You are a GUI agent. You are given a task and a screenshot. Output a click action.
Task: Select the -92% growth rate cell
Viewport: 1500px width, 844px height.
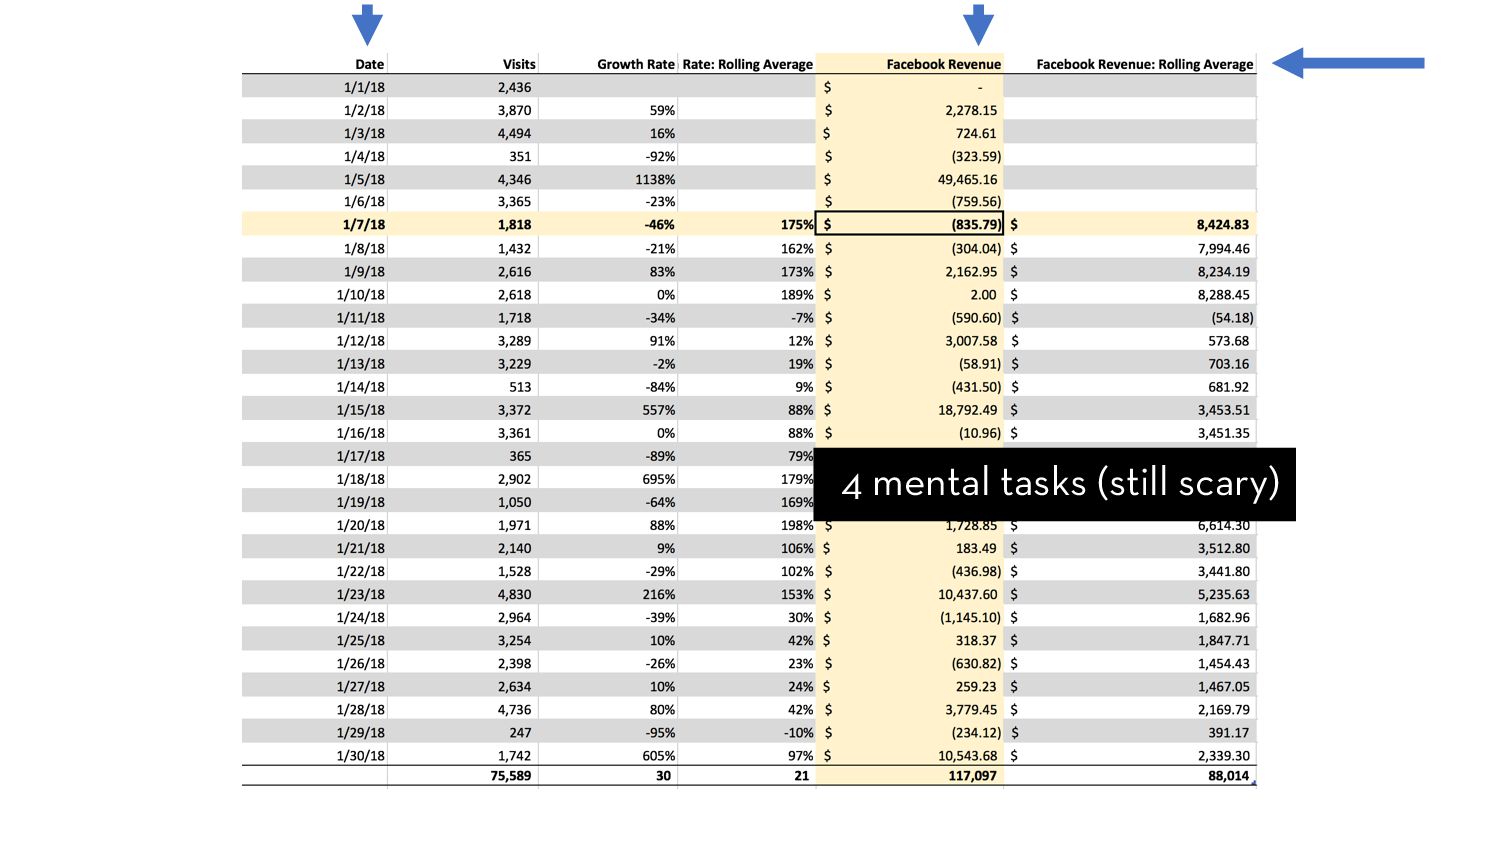660,156
